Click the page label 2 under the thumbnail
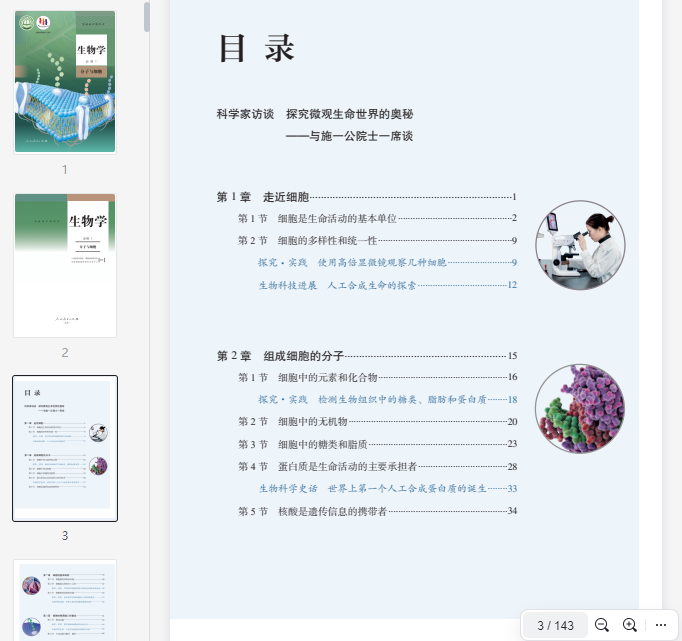682x641 pixels. tap(65, 353)
